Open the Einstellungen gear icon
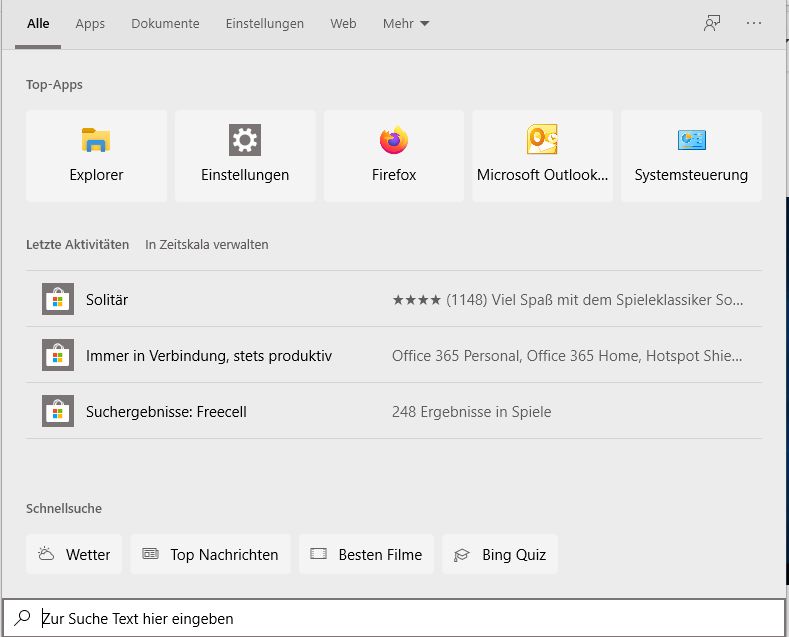This screenshot has width=789, height=637. 245,140
